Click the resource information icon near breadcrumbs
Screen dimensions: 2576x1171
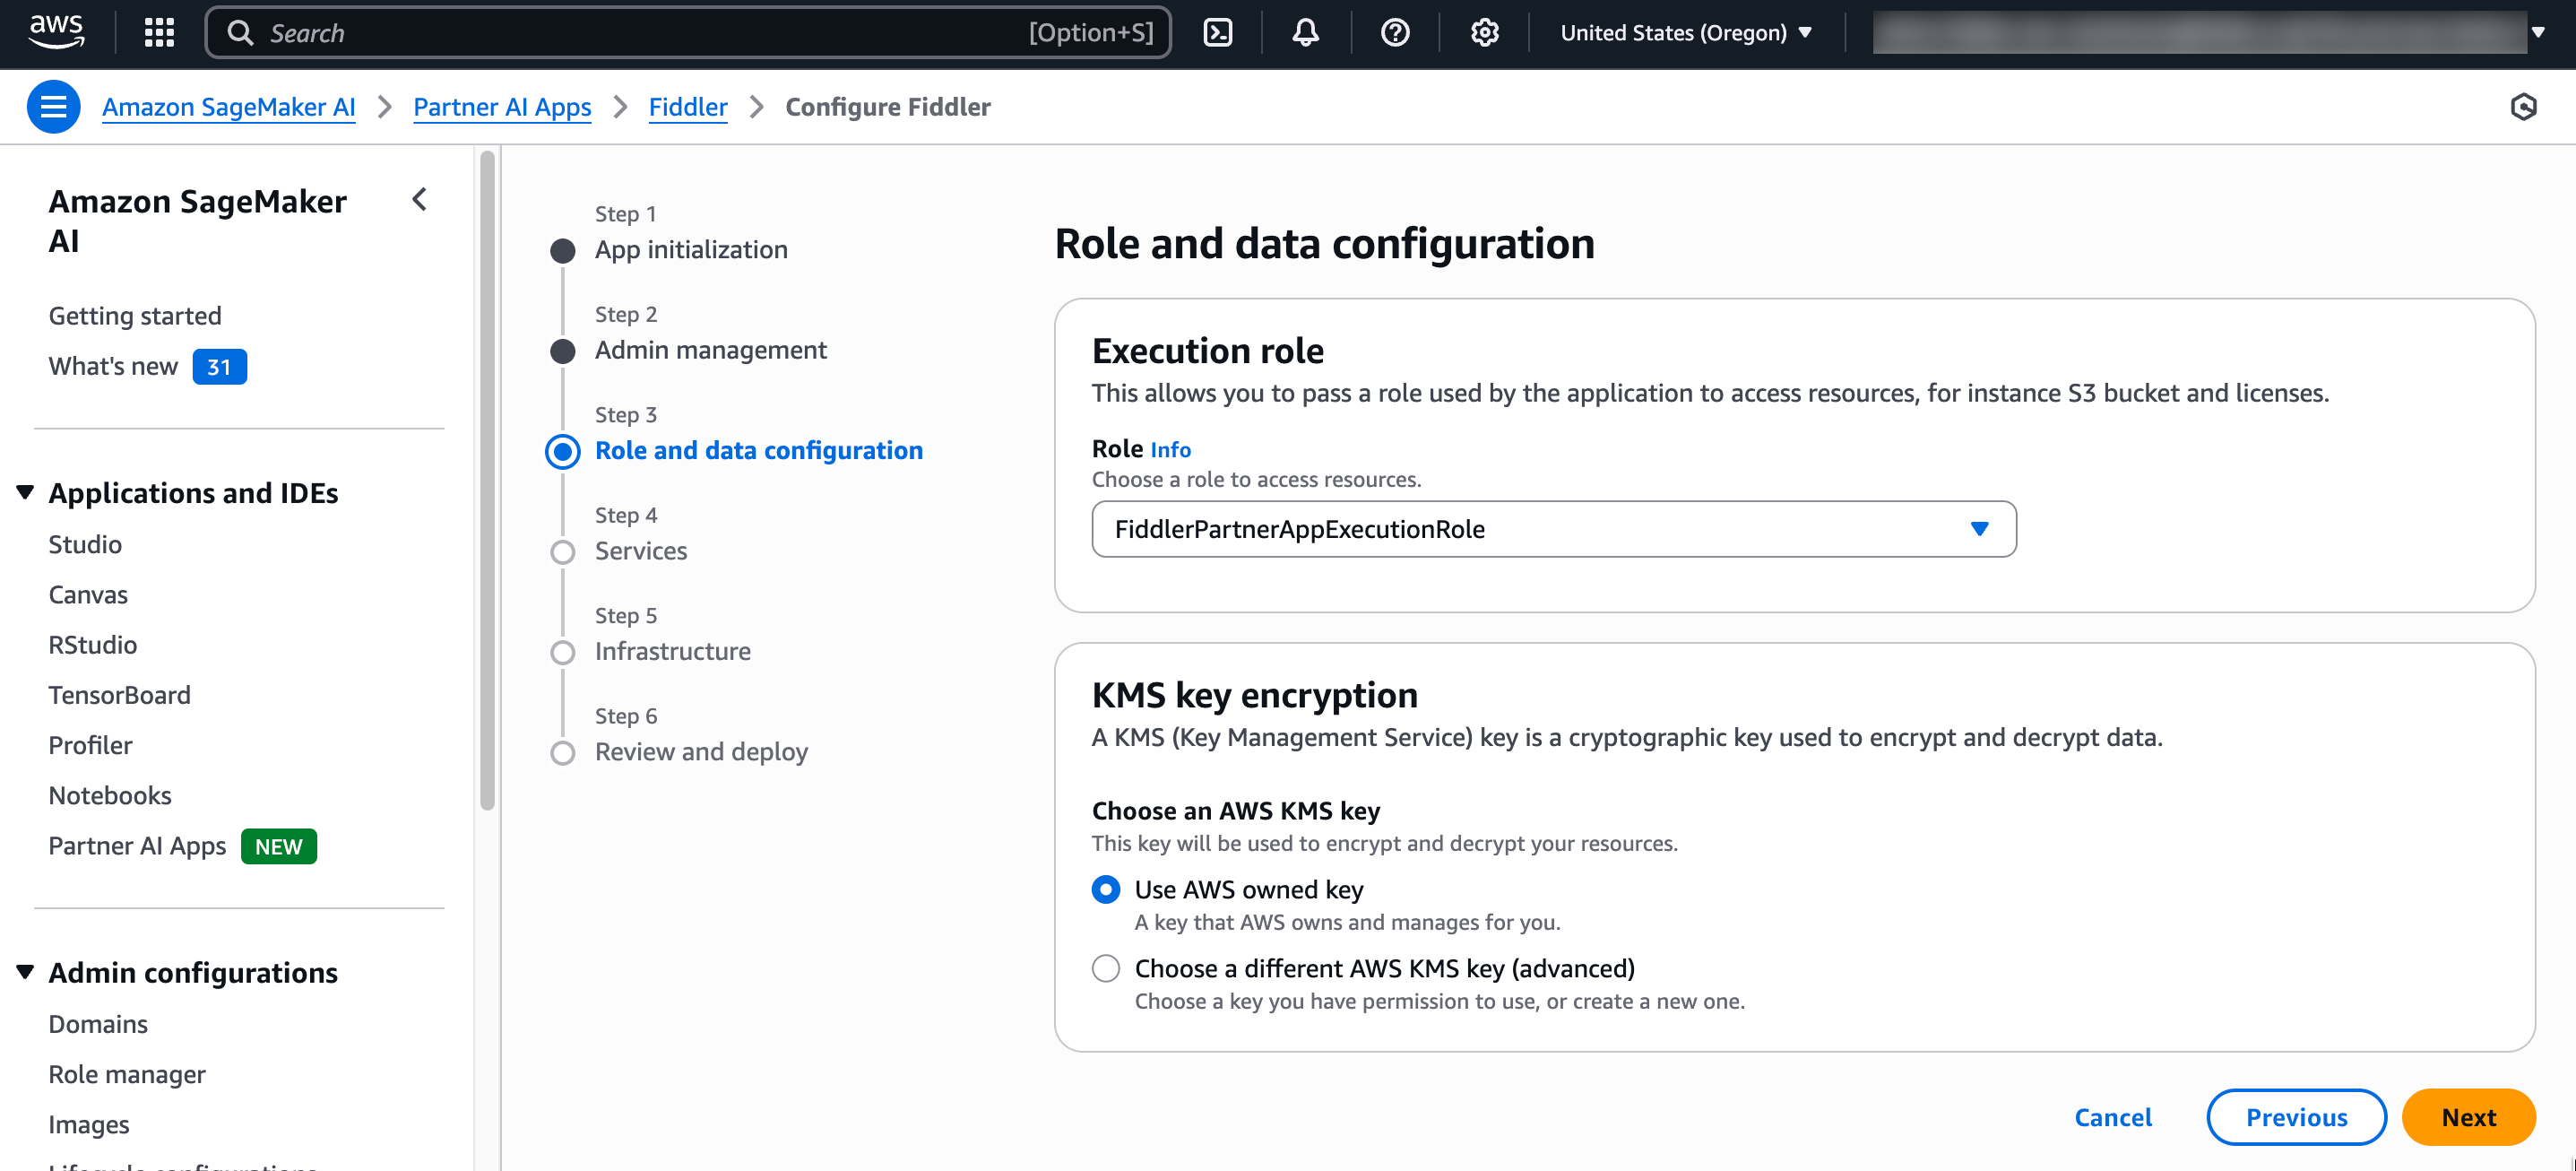[2526, 106]
